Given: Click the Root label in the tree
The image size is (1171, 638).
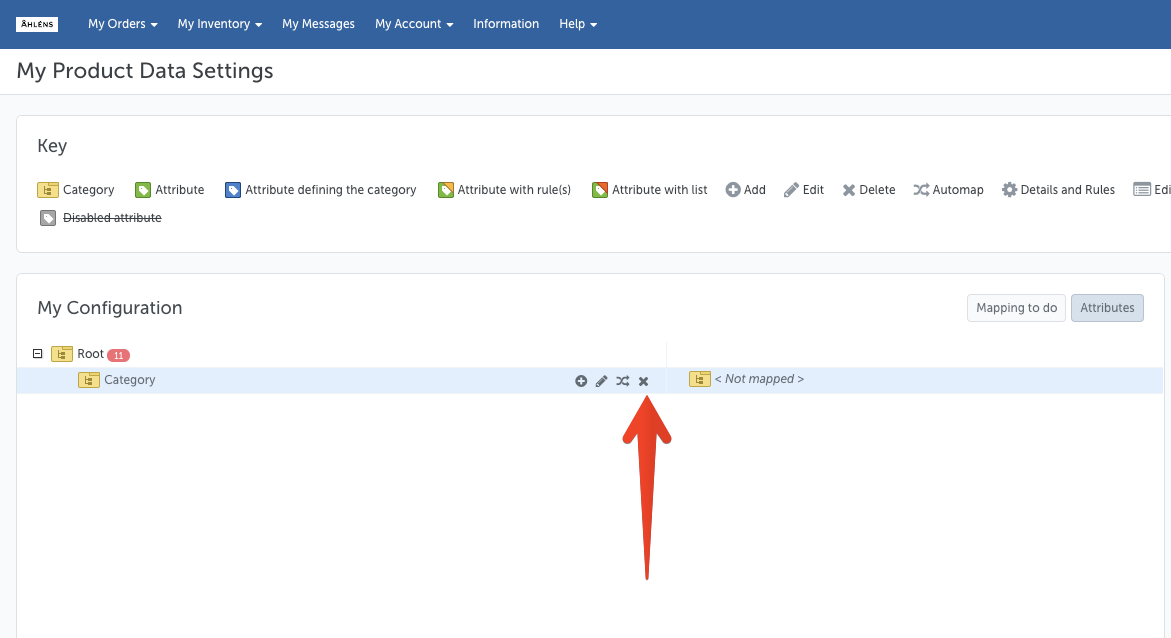Looking at the screenshot, I should coord(90,354).
